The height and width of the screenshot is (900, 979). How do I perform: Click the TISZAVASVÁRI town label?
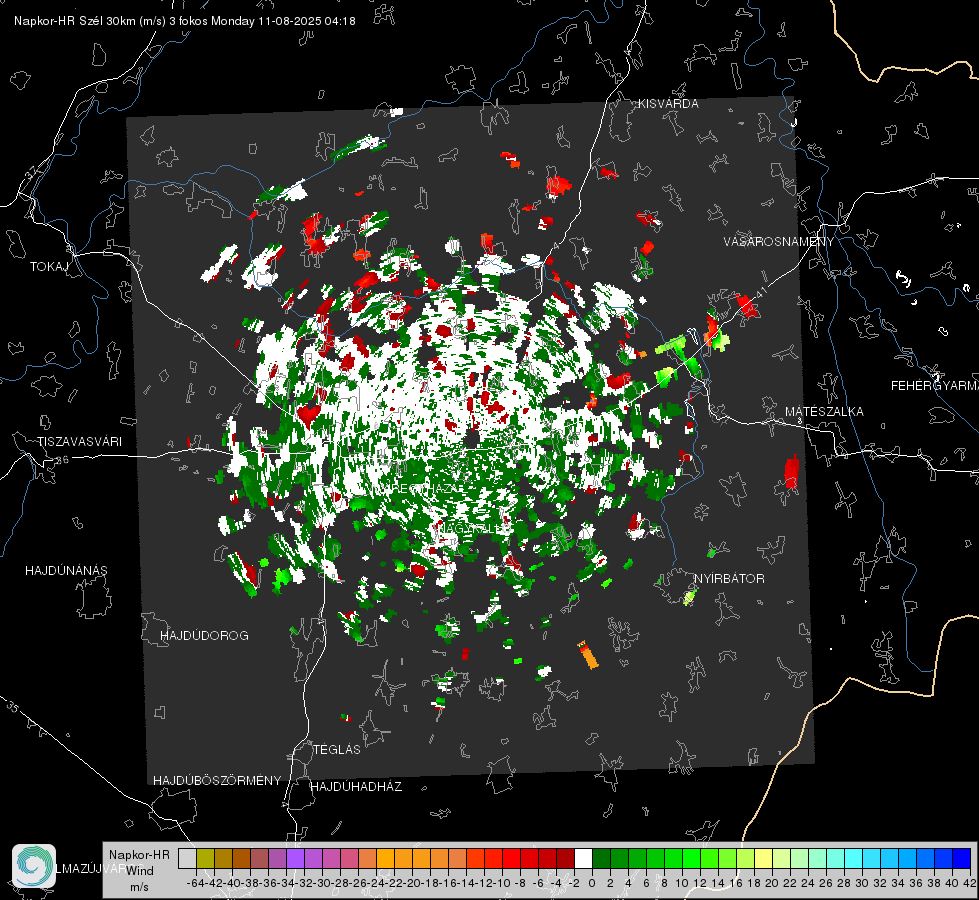point(79,442)
